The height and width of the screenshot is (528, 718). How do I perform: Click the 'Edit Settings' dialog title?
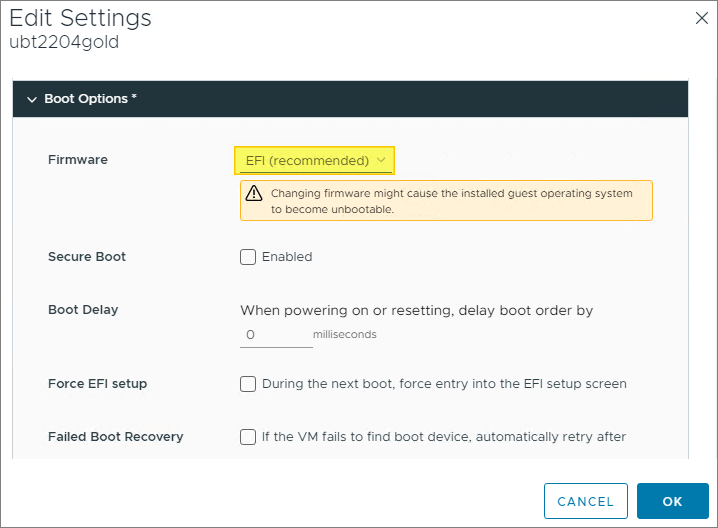click(x=80, y=18)
